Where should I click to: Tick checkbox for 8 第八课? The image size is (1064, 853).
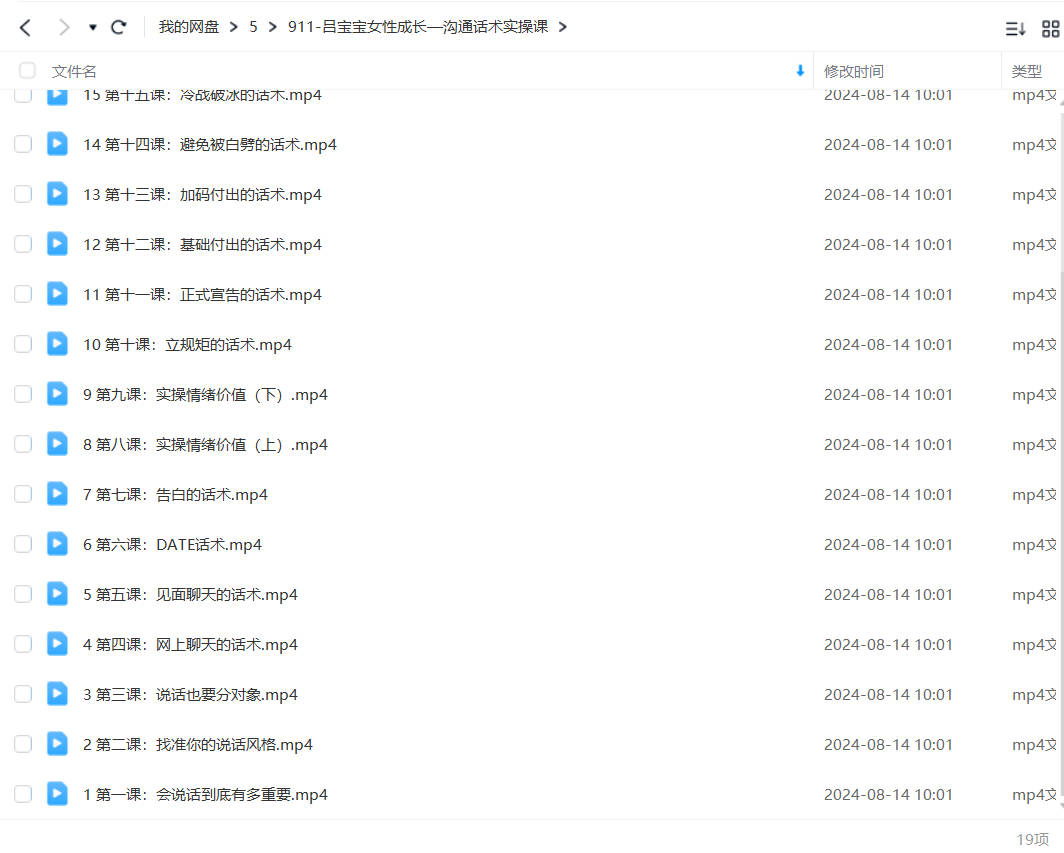[23, 444]
